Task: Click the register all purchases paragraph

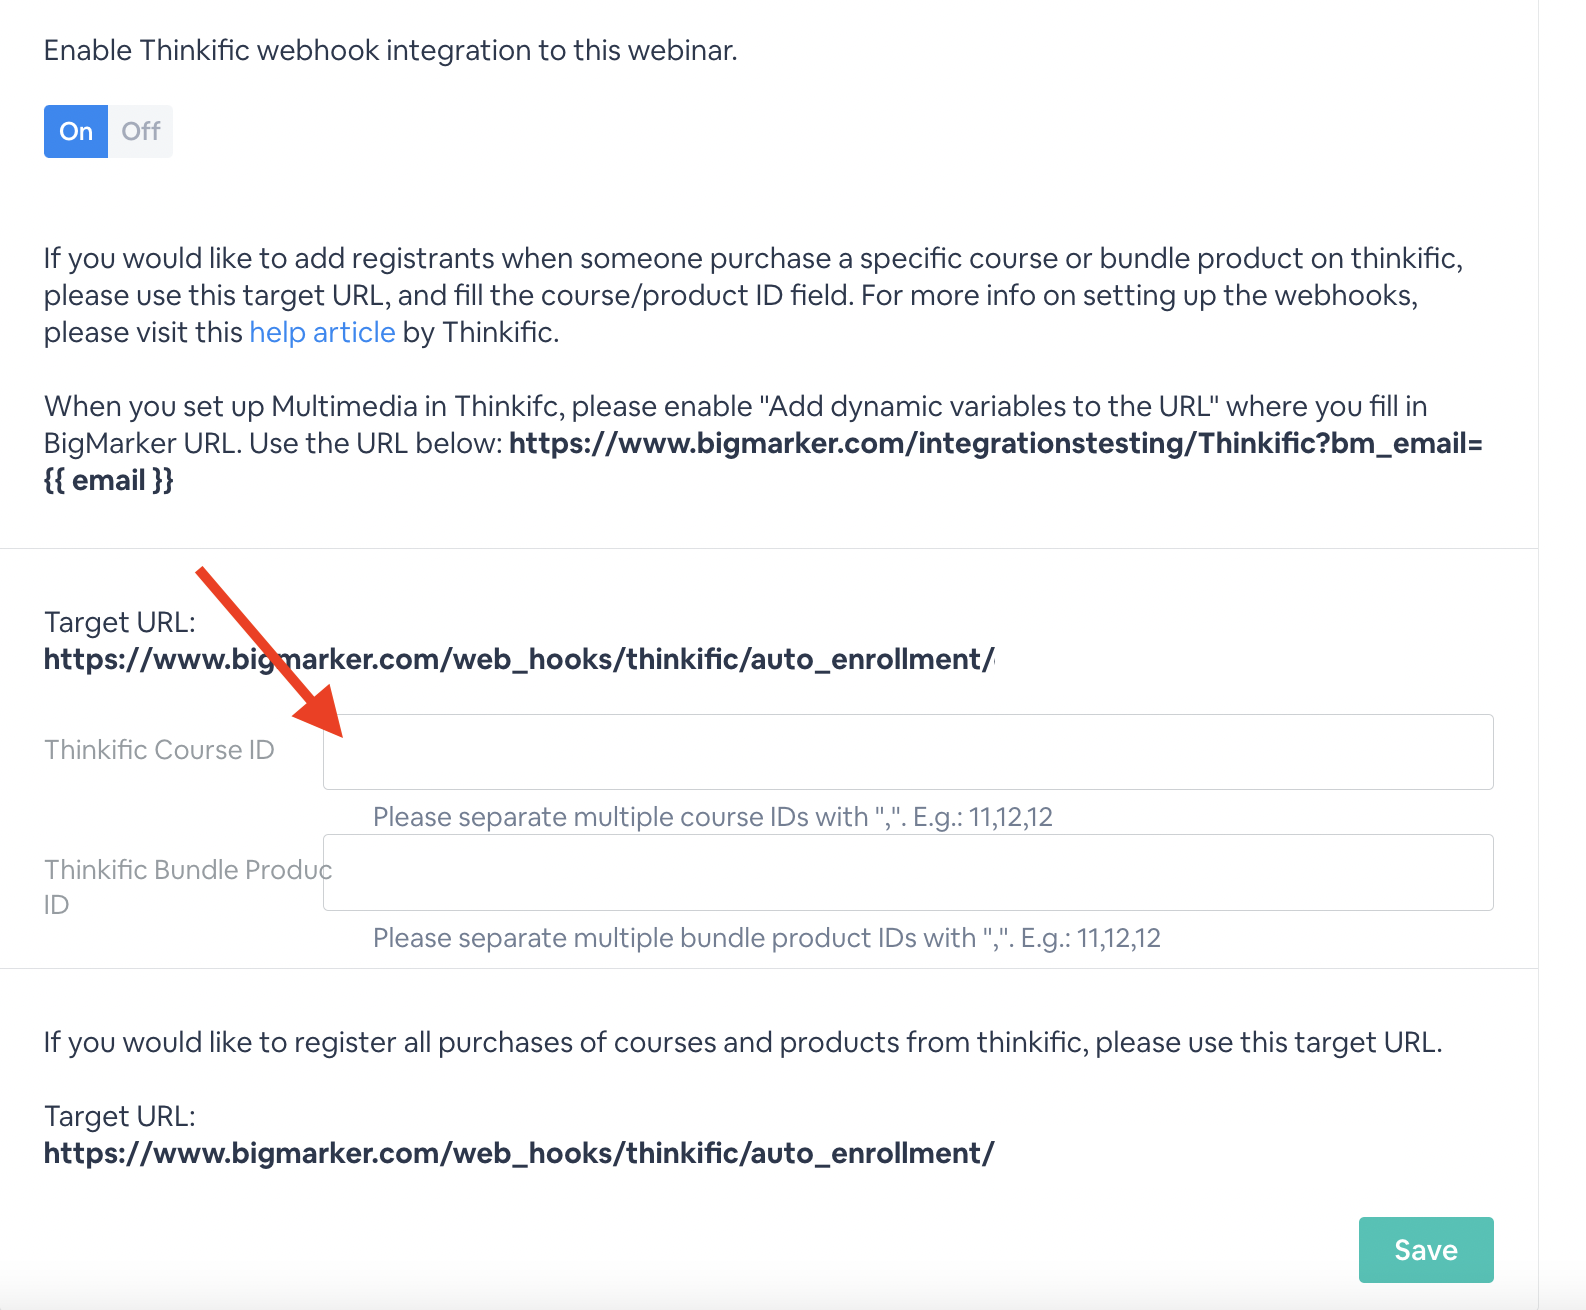Action: [743, 1042]
